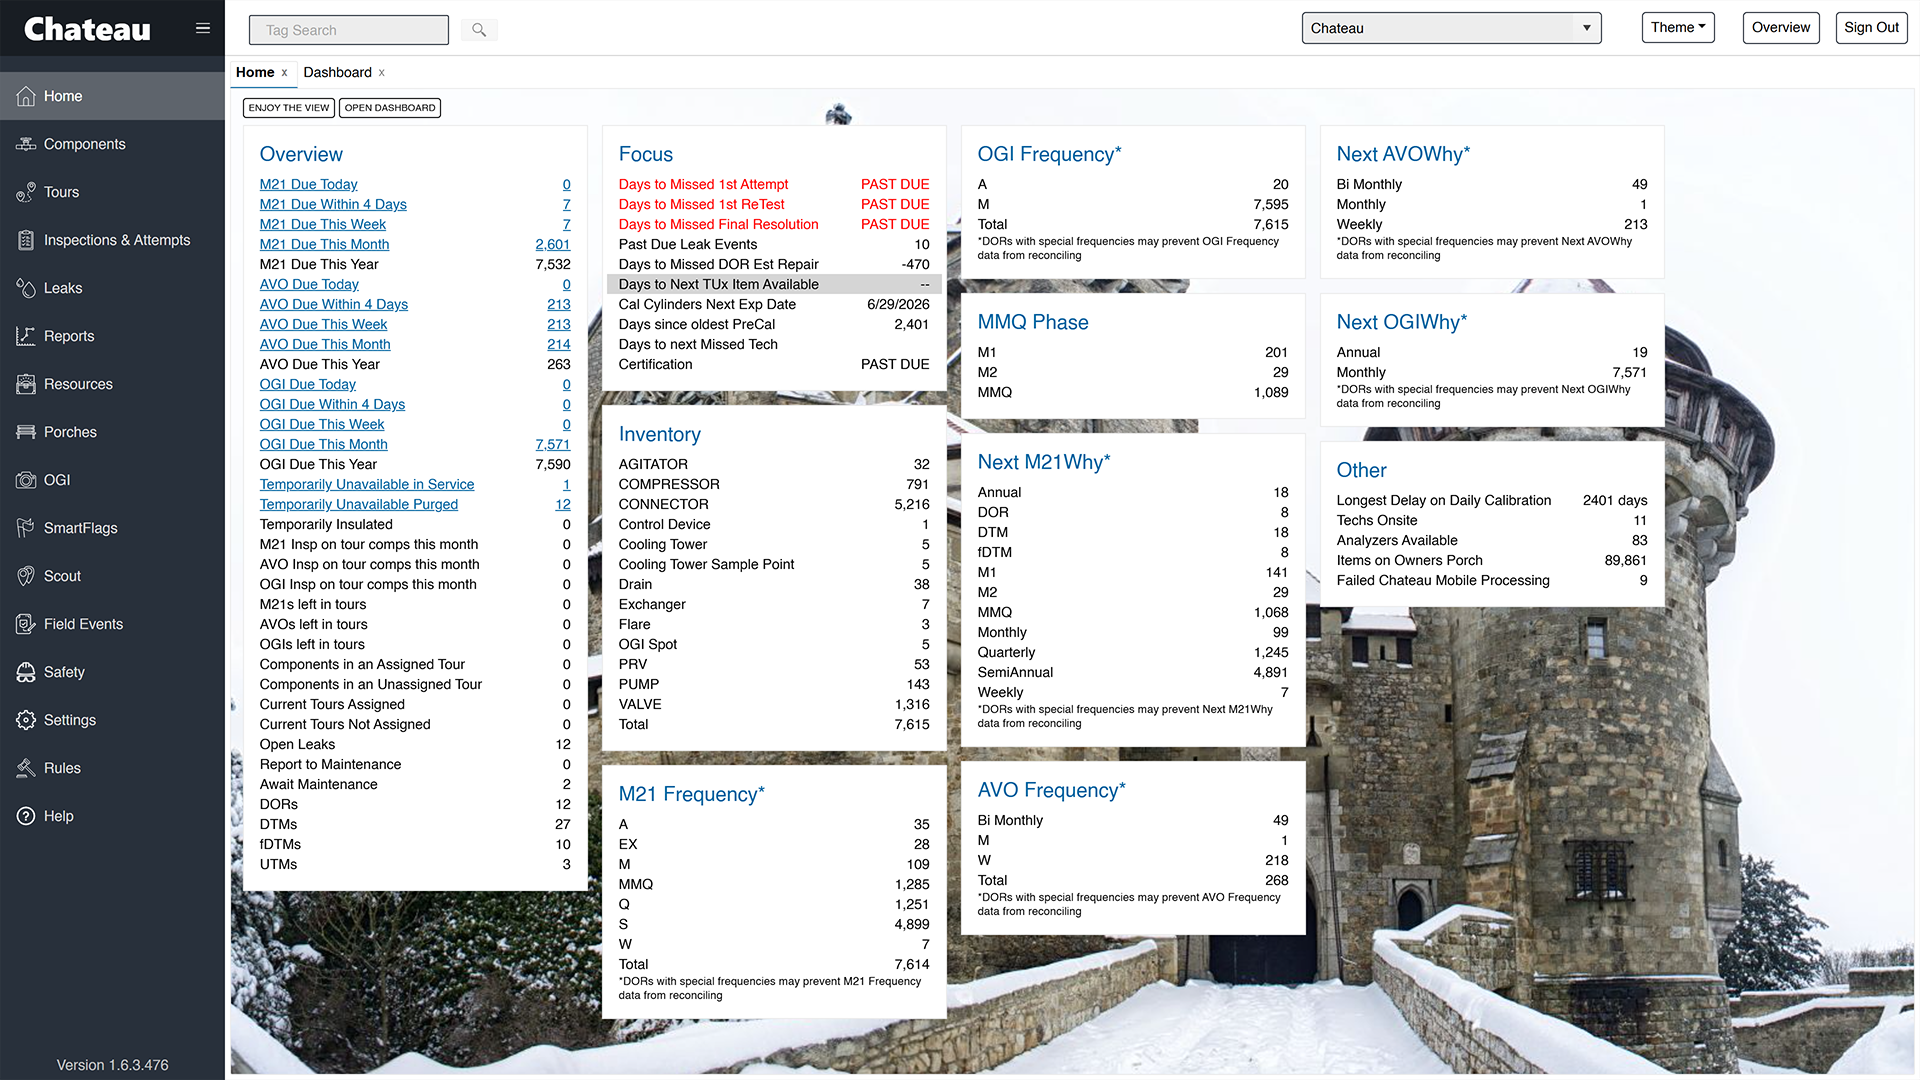Focus the Tag Search input field
This screenshot has height=1080, width=1920.
[x=348, y=30]
